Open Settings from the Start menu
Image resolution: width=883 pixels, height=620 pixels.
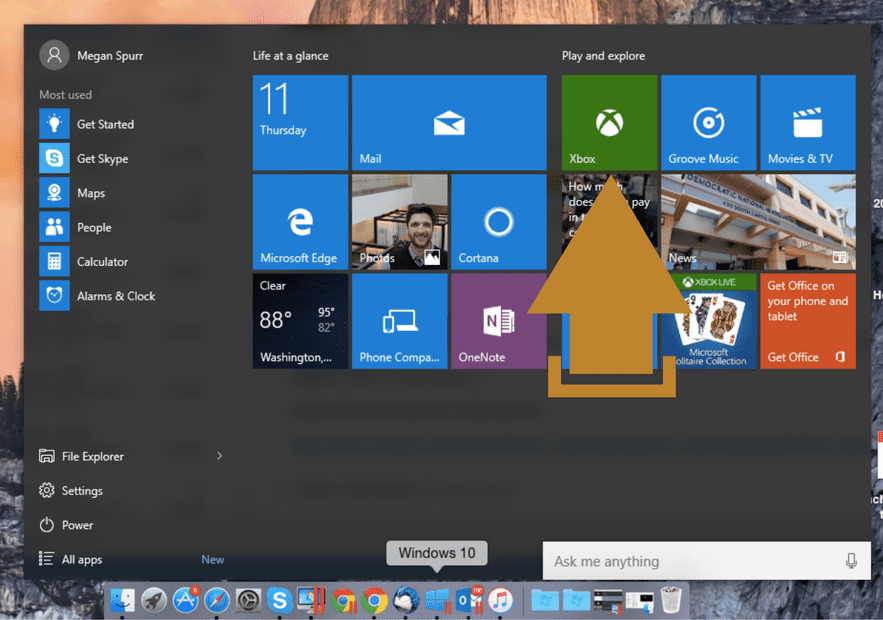(x=71, y=490)
